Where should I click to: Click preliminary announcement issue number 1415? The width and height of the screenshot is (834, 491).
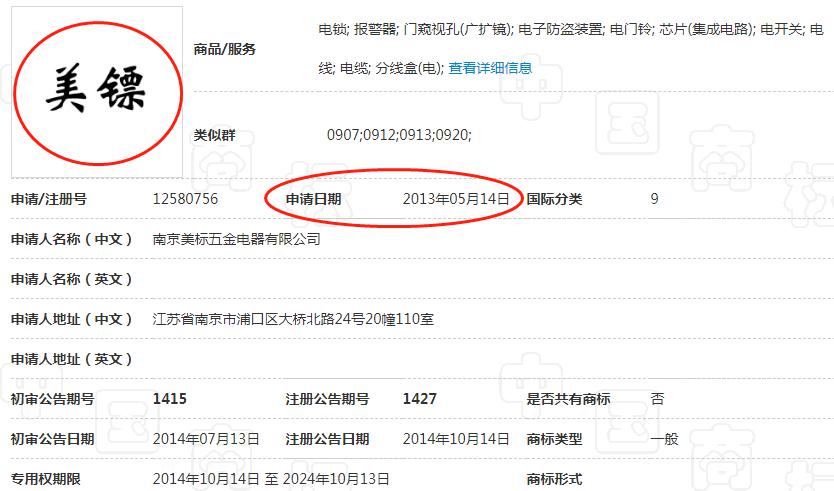169,399
